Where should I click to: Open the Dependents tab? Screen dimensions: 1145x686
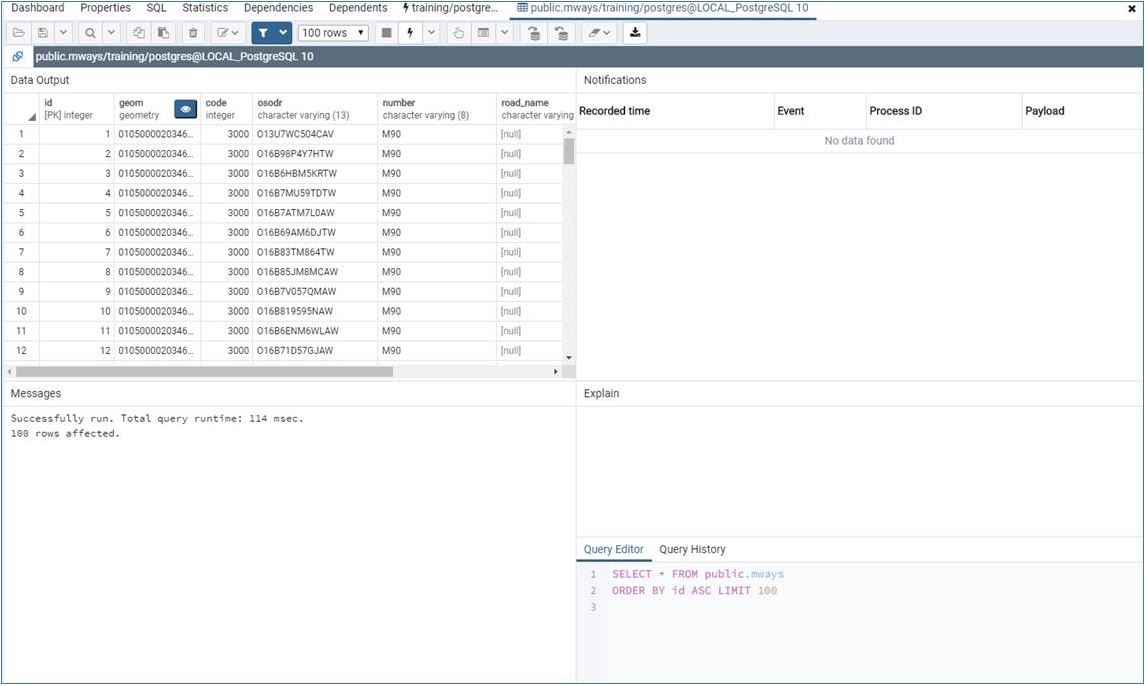(358, 8)
